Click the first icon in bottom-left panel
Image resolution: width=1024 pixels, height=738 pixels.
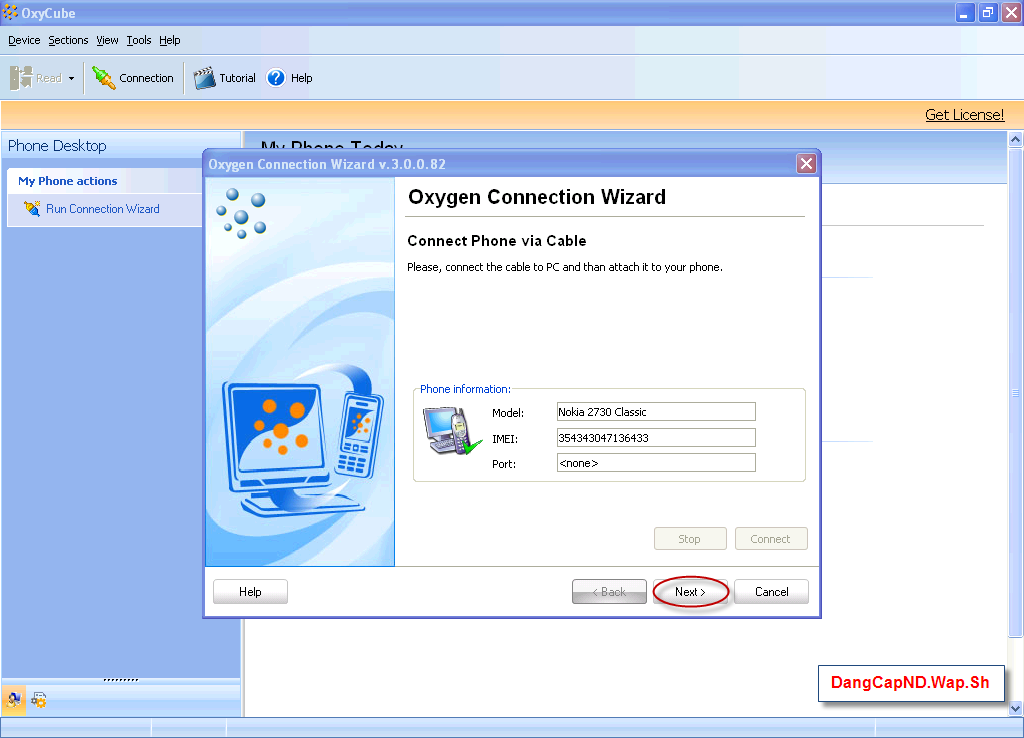(x=14, y=701)
